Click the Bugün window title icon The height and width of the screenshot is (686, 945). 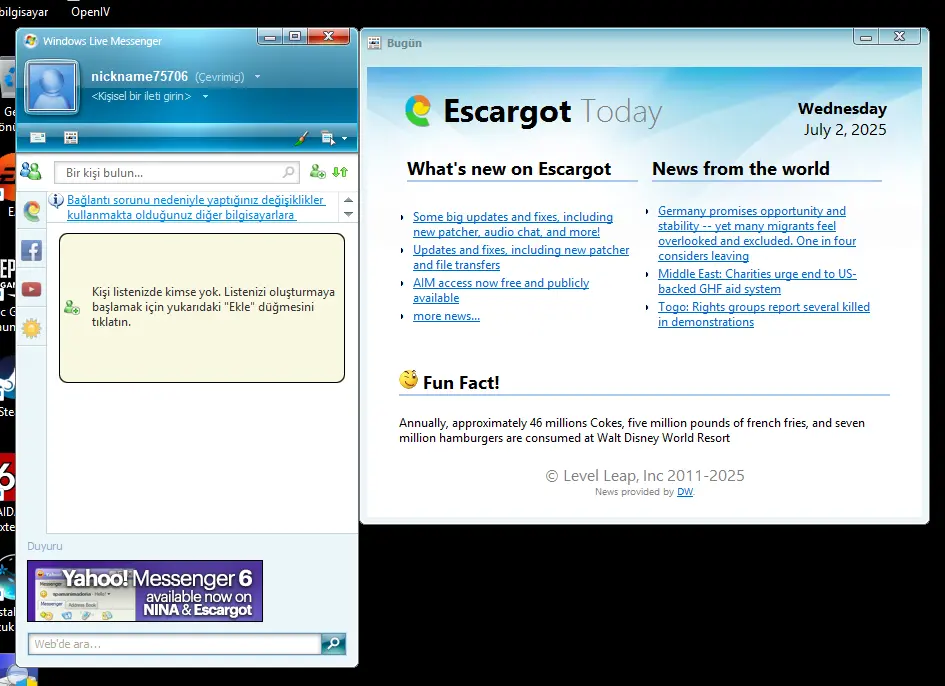tap(374, 43)
